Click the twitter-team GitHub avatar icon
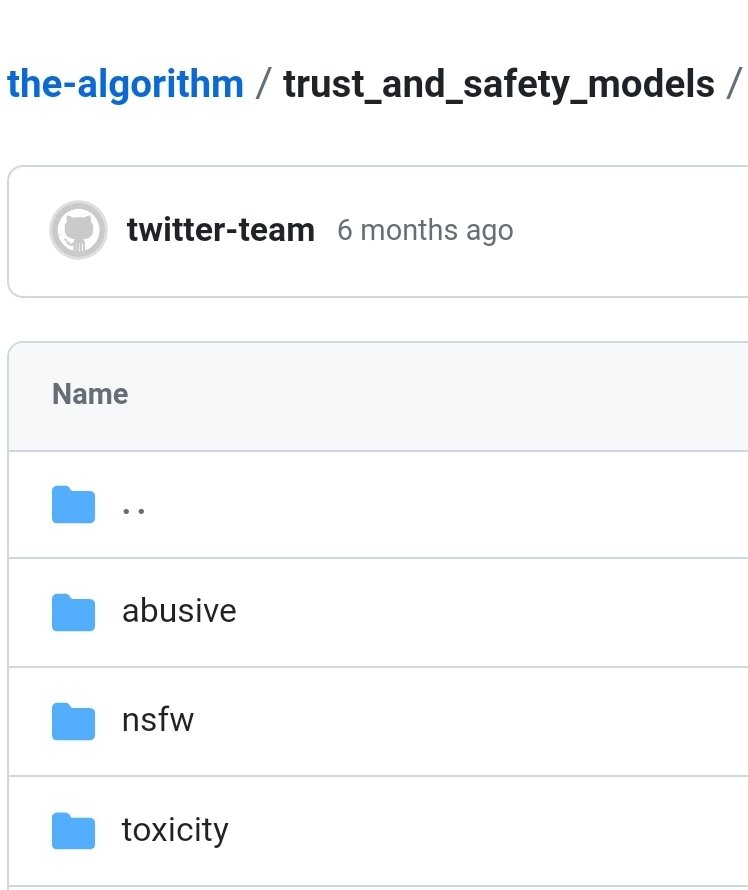Viewport: 748px width, 890px height. (x=78, y=231)
